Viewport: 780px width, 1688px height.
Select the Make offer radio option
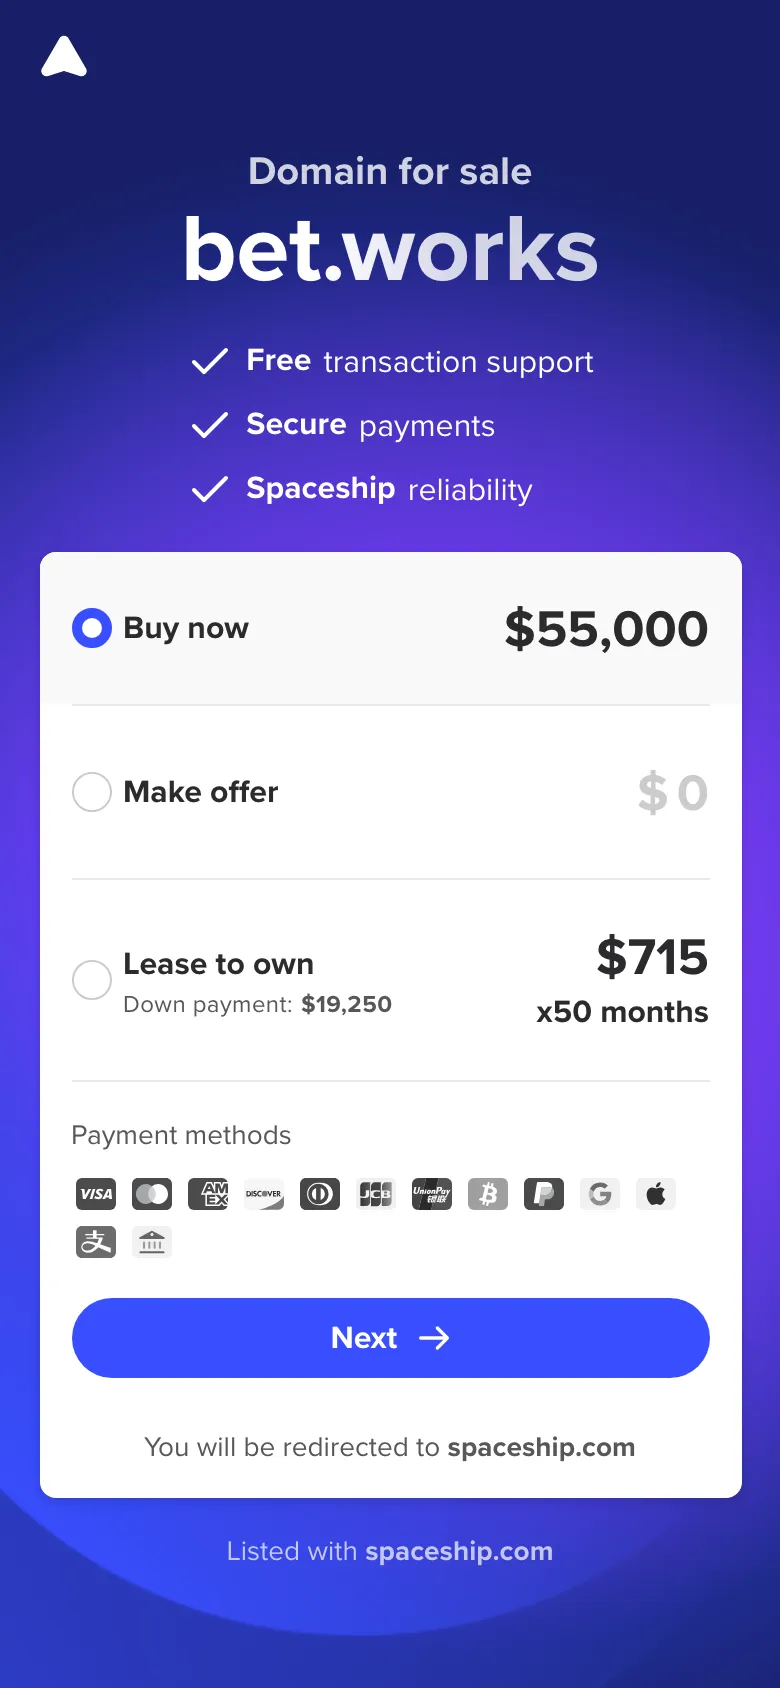coord(92,792)
